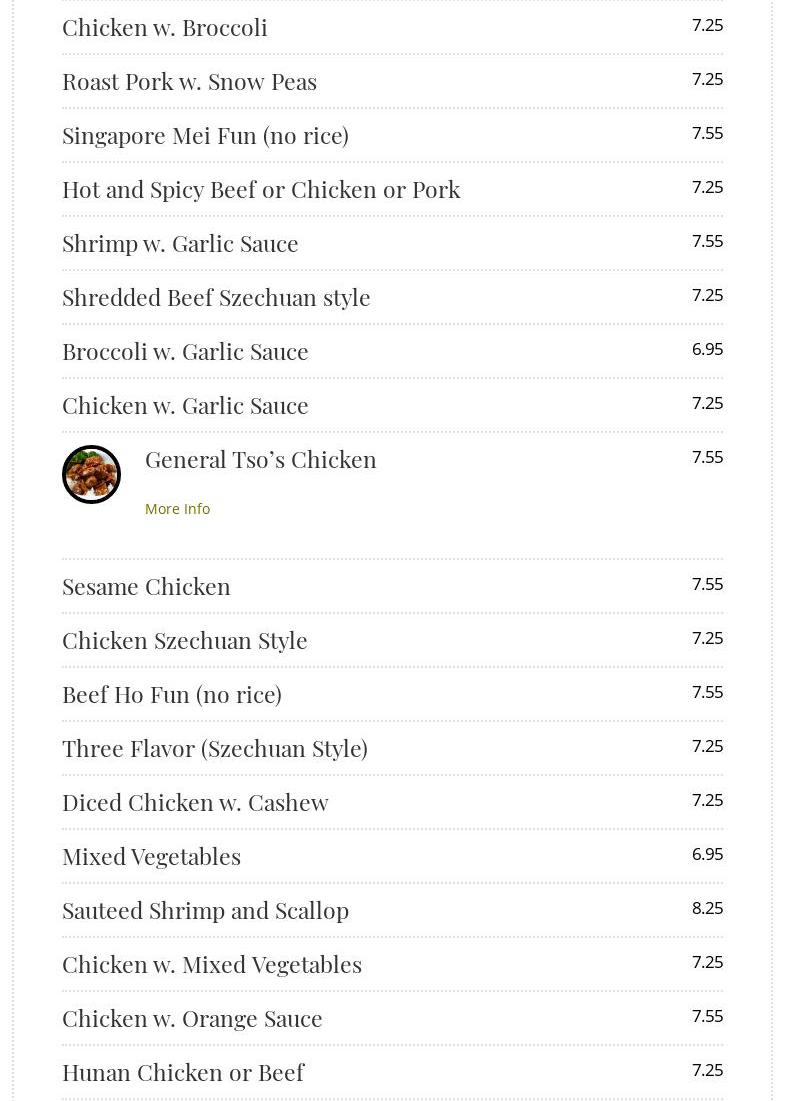Open More Info for General Tso's Chicken
Viewport: 785px width, 1101px height.
pyautogui.click(x=177, y=509)
